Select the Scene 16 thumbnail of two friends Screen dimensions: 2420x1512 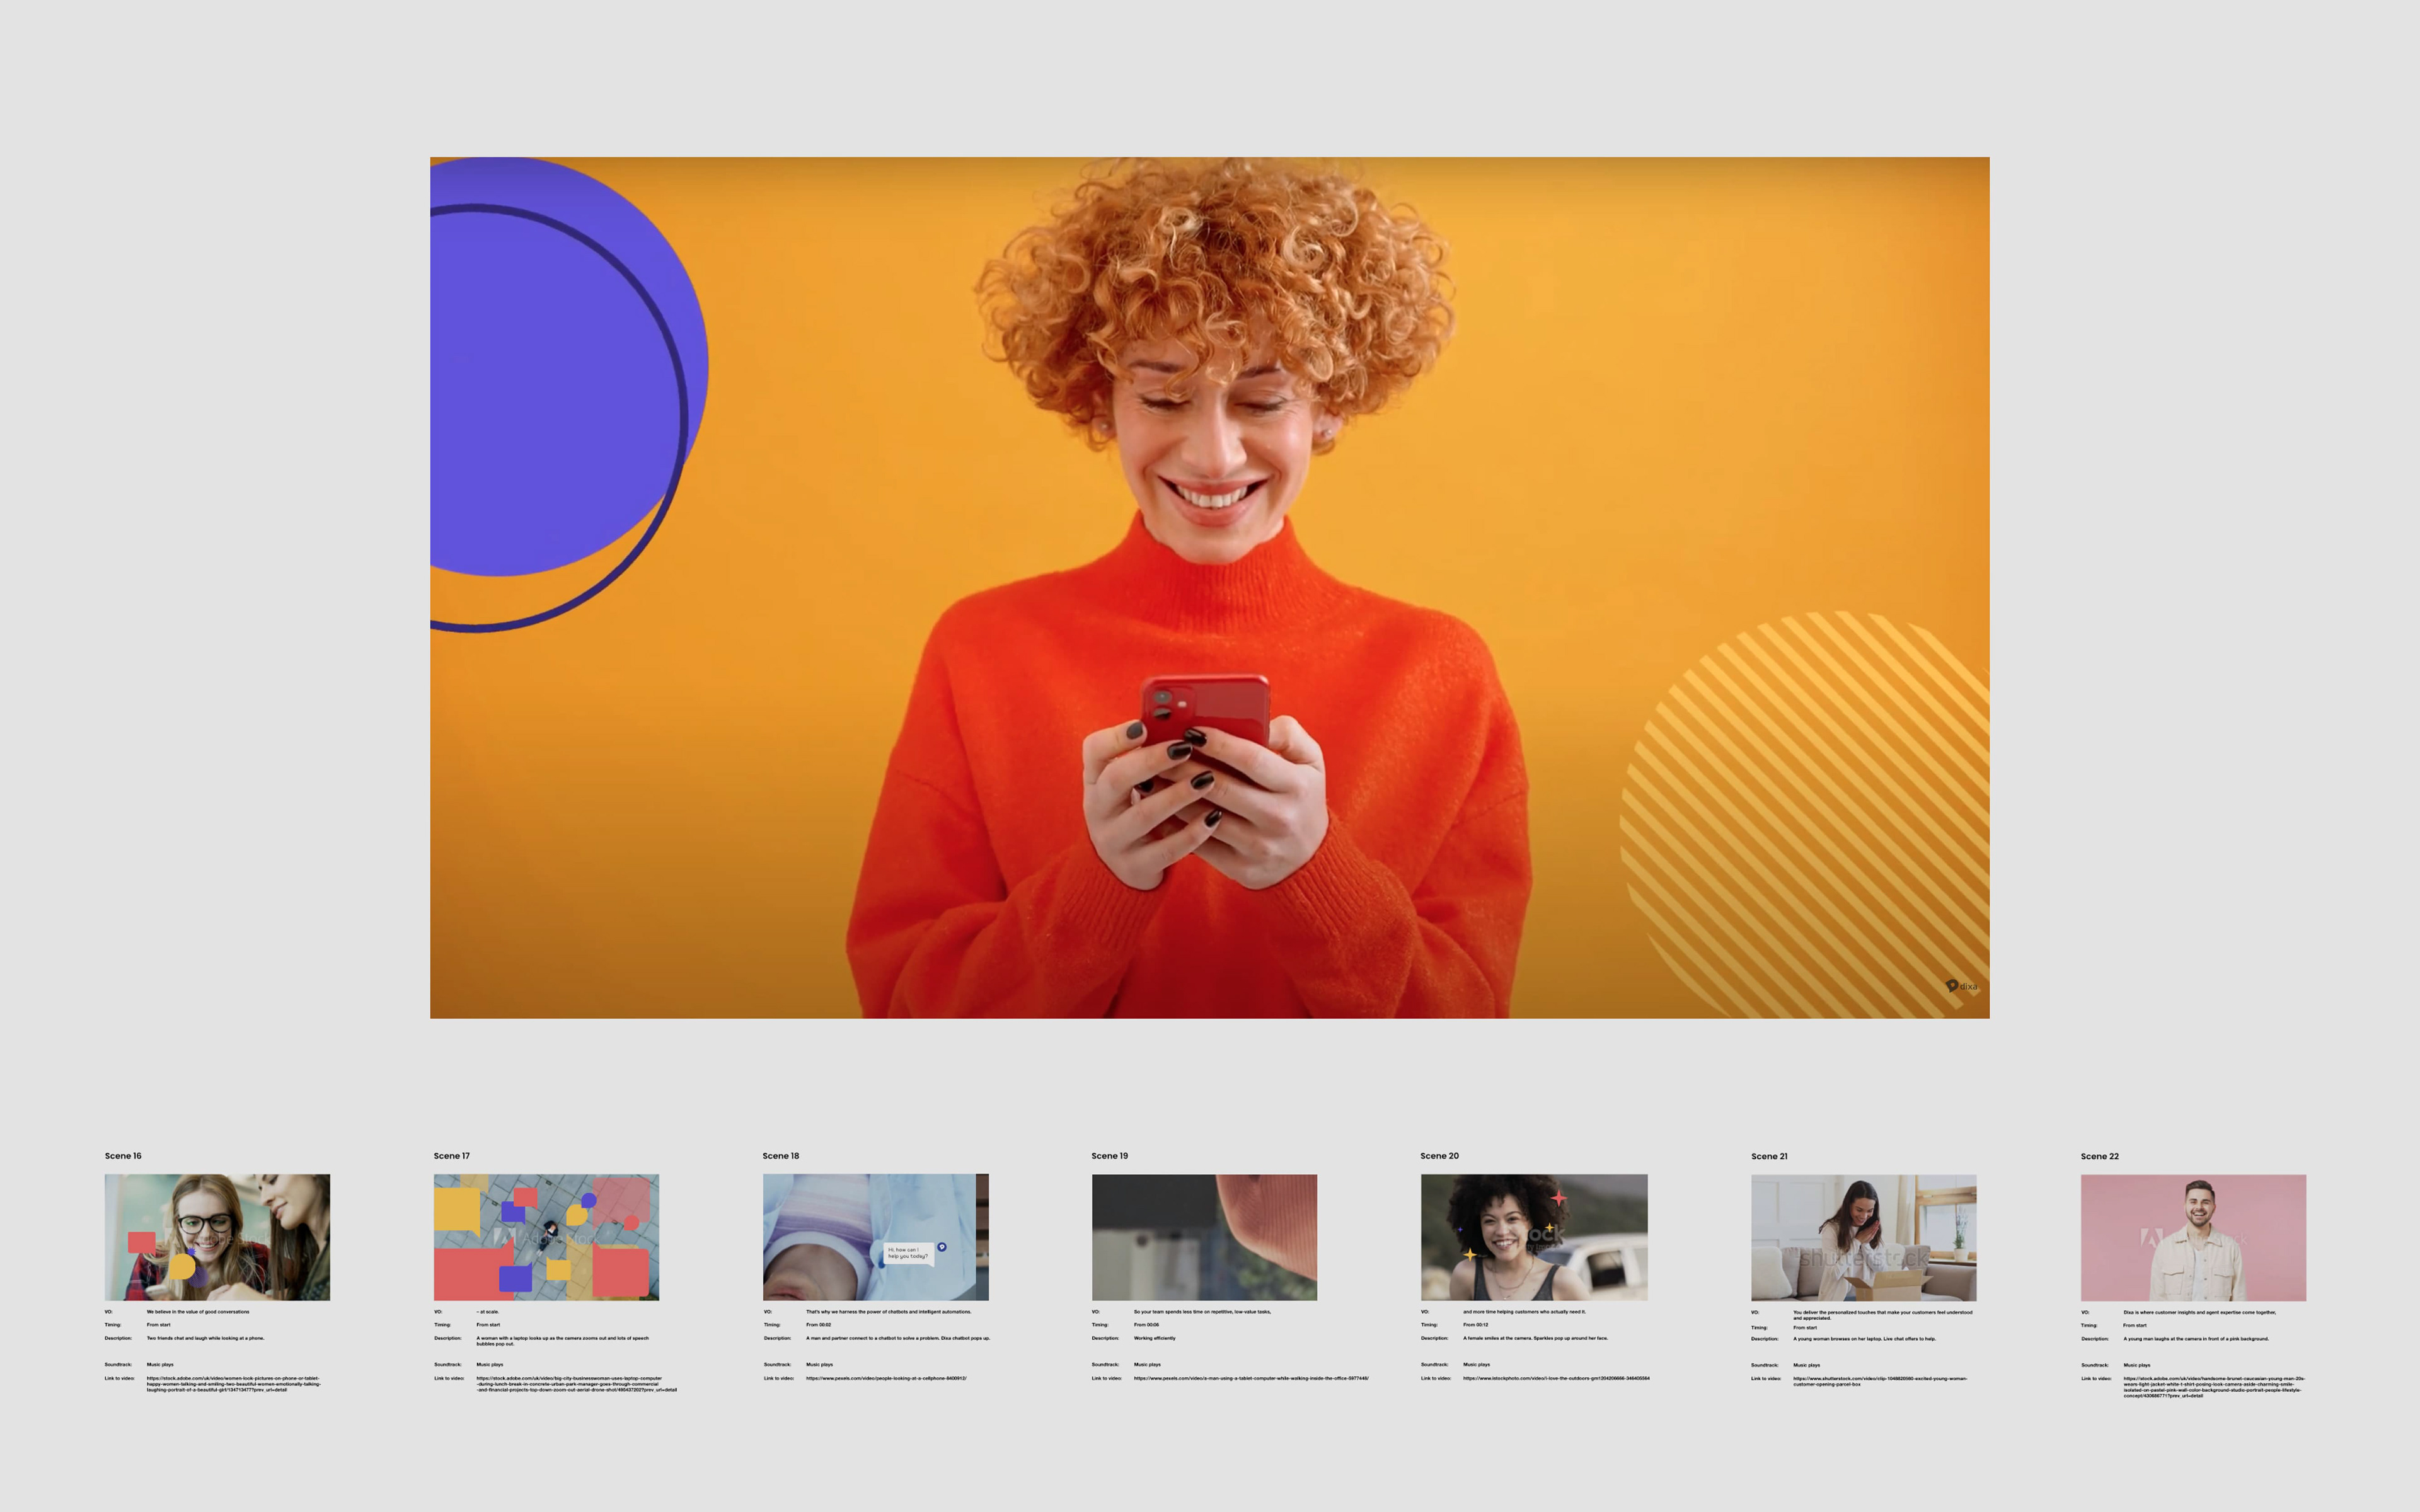click(x=217, y=1237)
